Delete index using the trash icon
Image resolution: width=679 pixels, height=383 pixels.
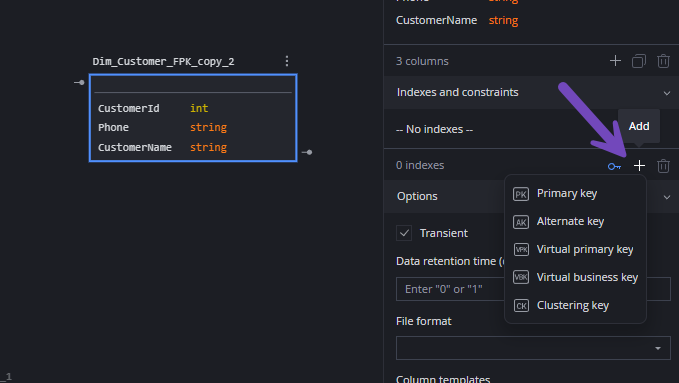coord(663,166)
